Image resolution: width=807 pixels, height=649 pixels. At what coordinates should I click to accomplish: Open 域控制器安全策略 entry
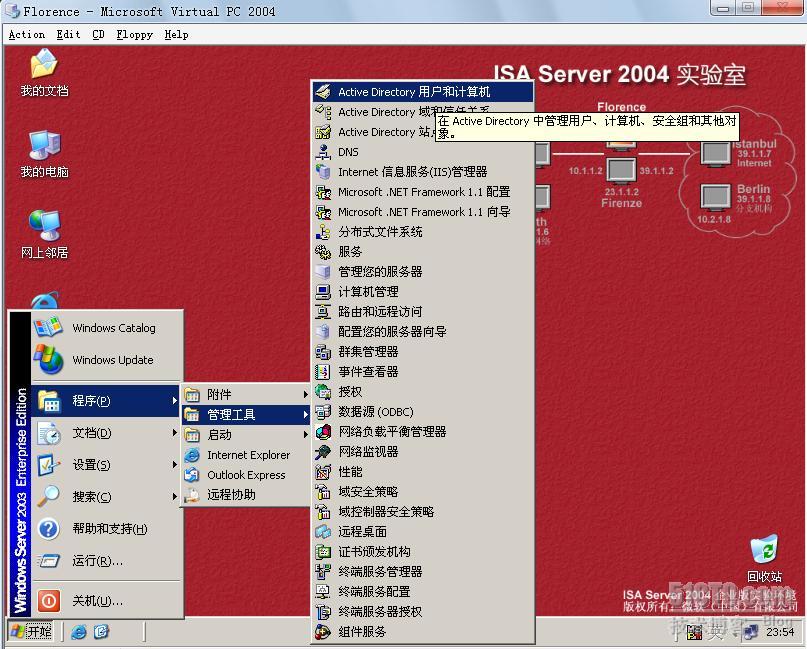coord(423,512)
